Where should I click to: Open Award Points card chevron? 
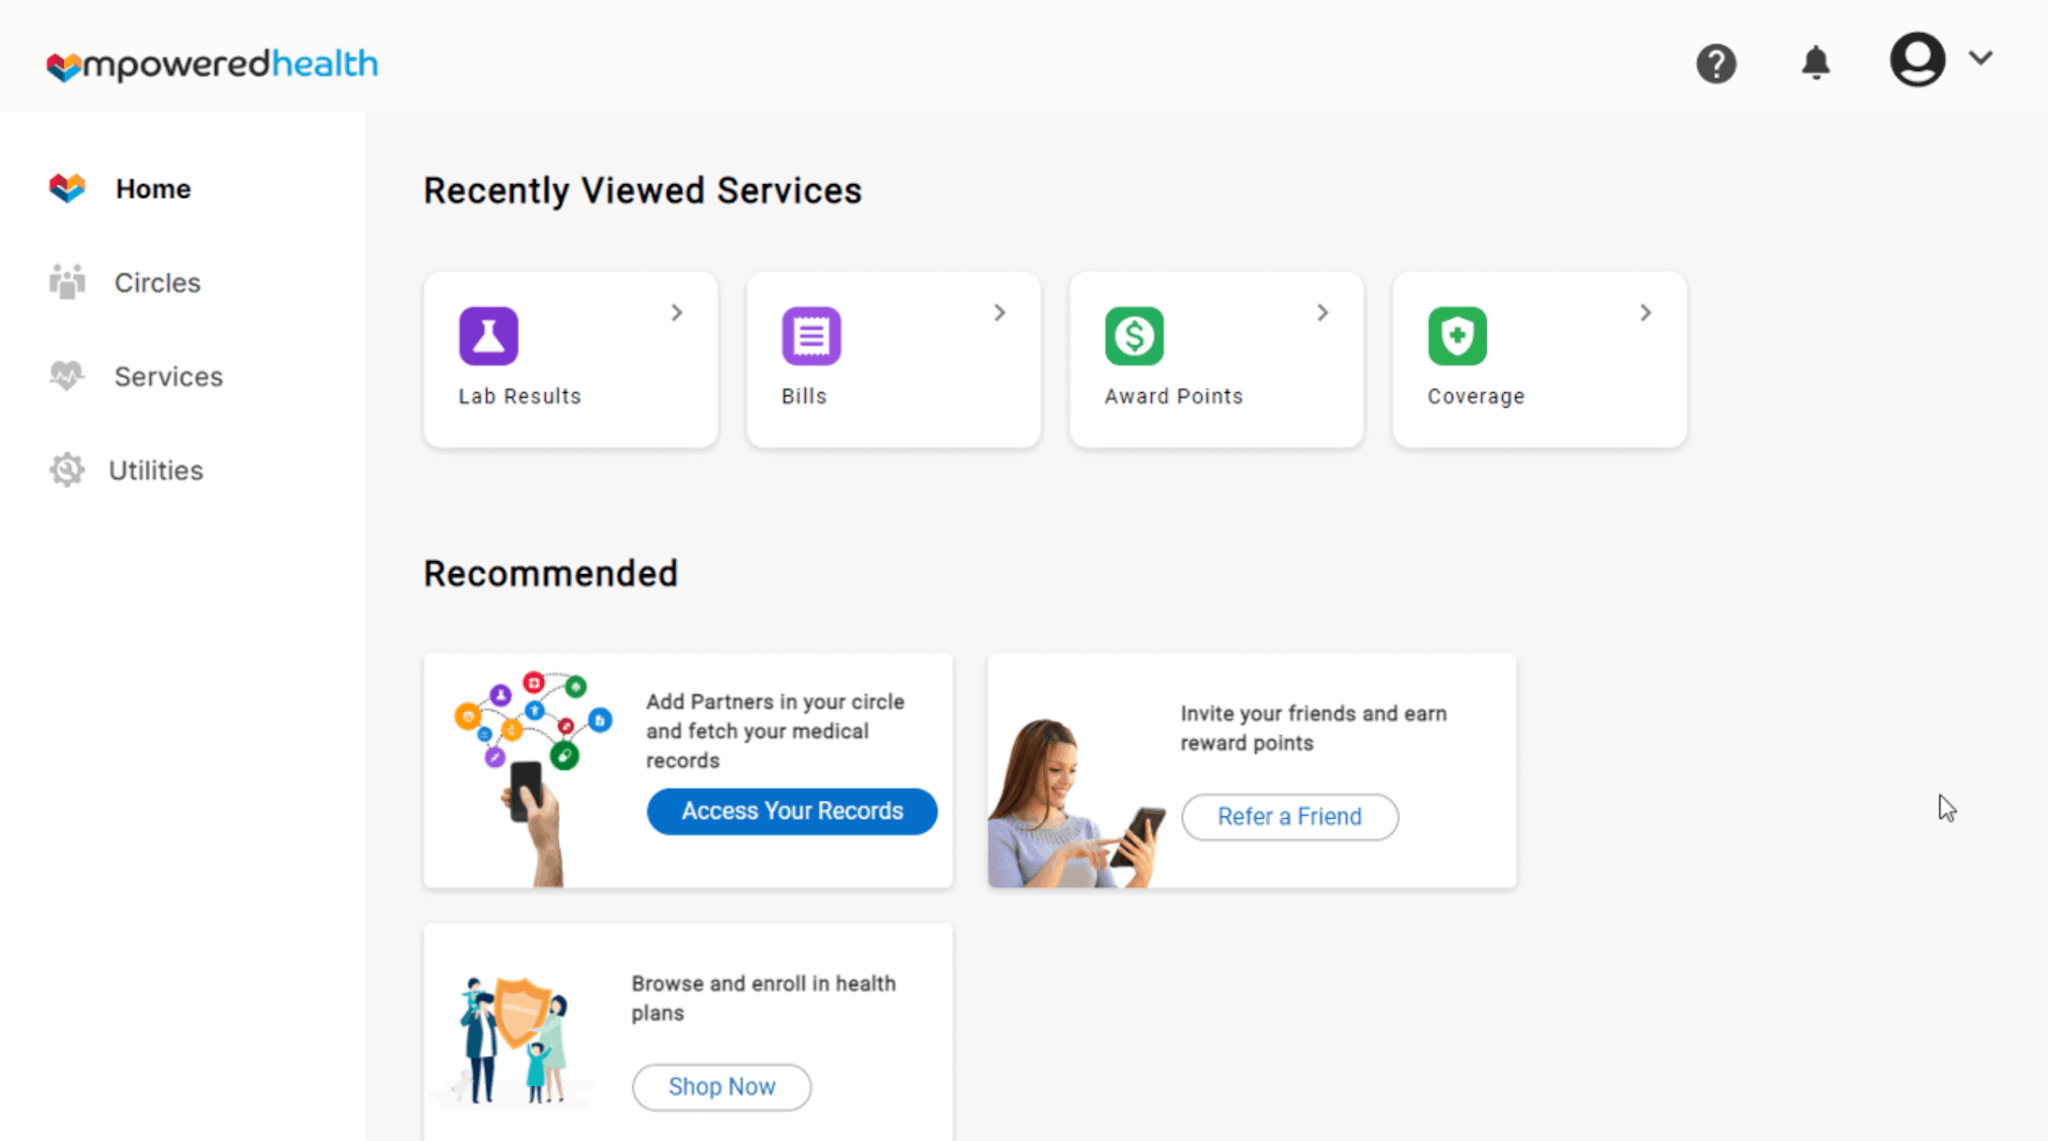pos(1323,313)
